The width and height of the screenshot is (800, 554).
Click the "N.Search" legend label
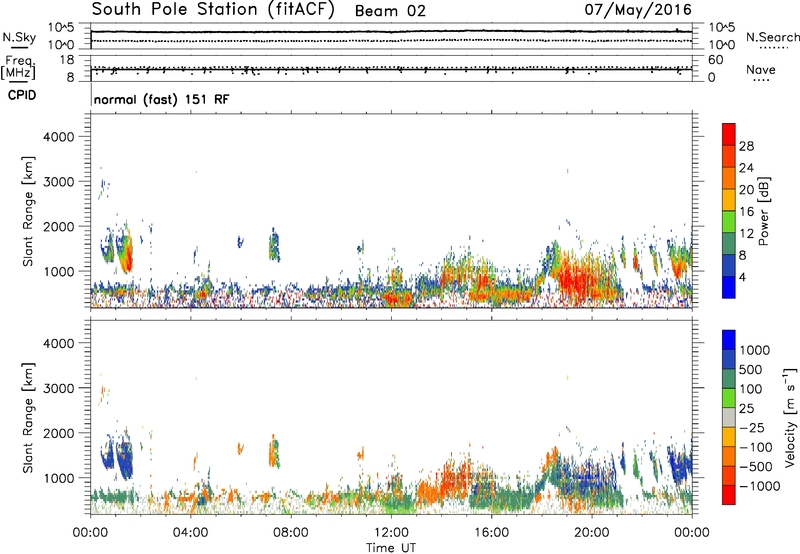click(773, 37)
